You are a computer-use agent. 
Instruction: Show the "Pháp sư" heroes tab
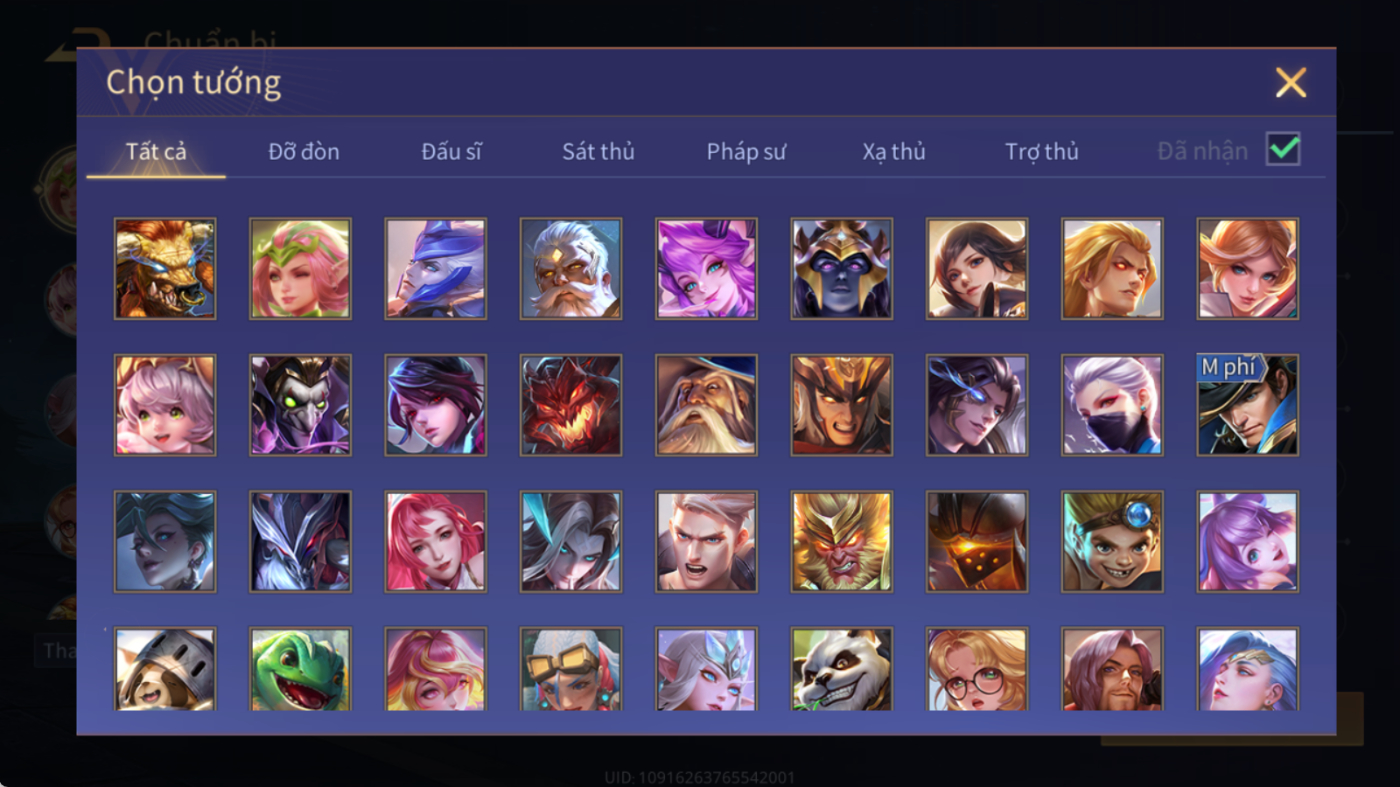click(746, 152)
